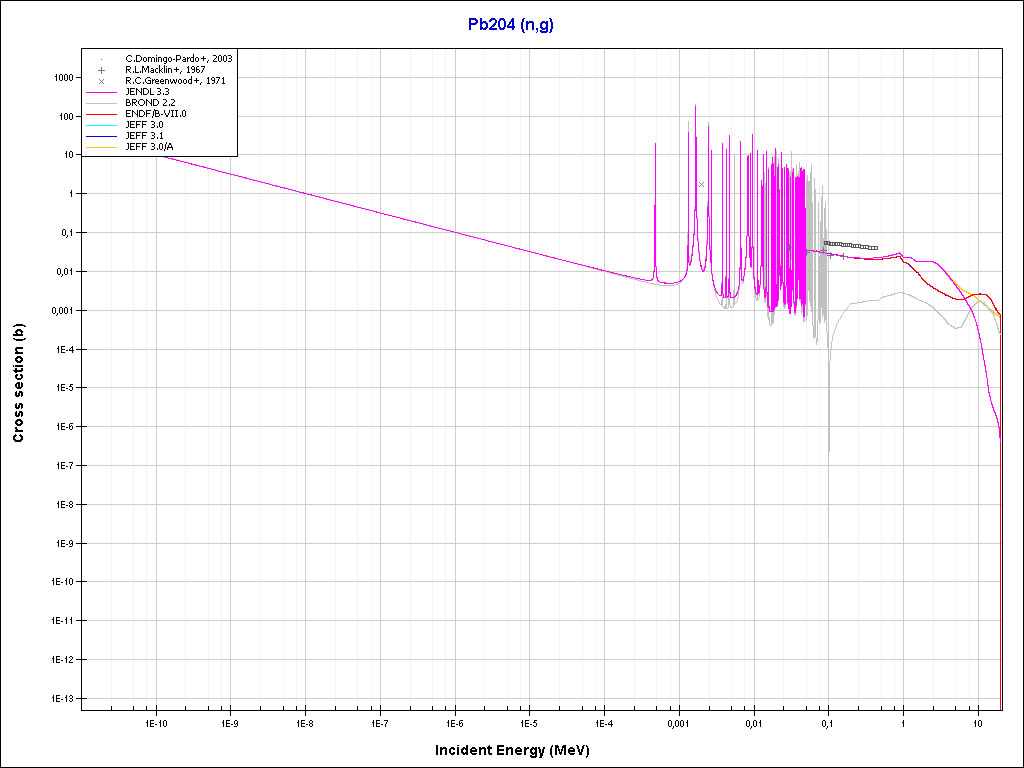Click the 1E-10 tick on the x-axis
Image resolution: width=1024 pixels, height=768 pixels.
click(x=156, y=722)
